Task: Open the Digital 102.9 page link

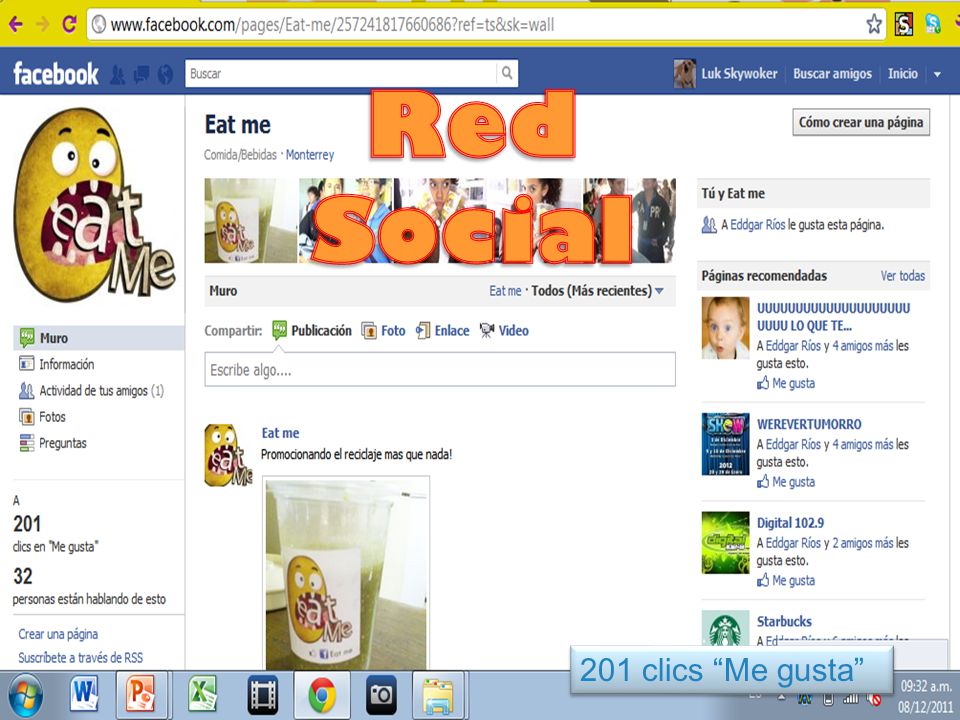Action: click(x=790, y=523)
